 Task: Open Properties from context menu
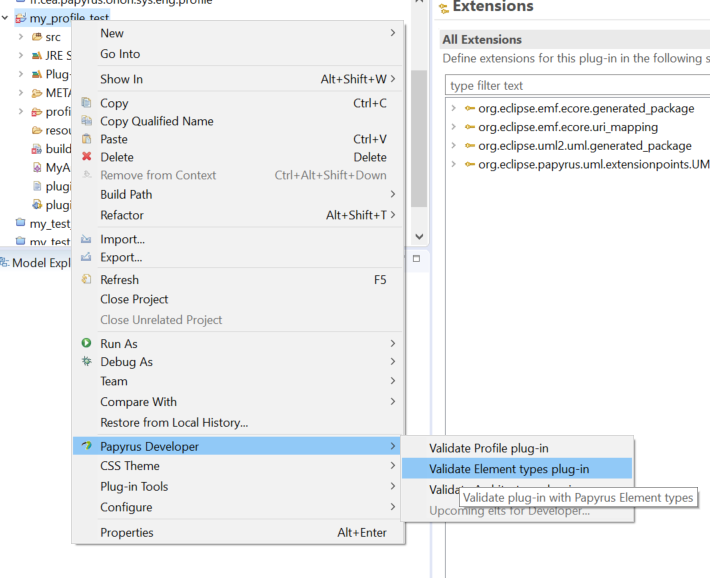[238, 533]
